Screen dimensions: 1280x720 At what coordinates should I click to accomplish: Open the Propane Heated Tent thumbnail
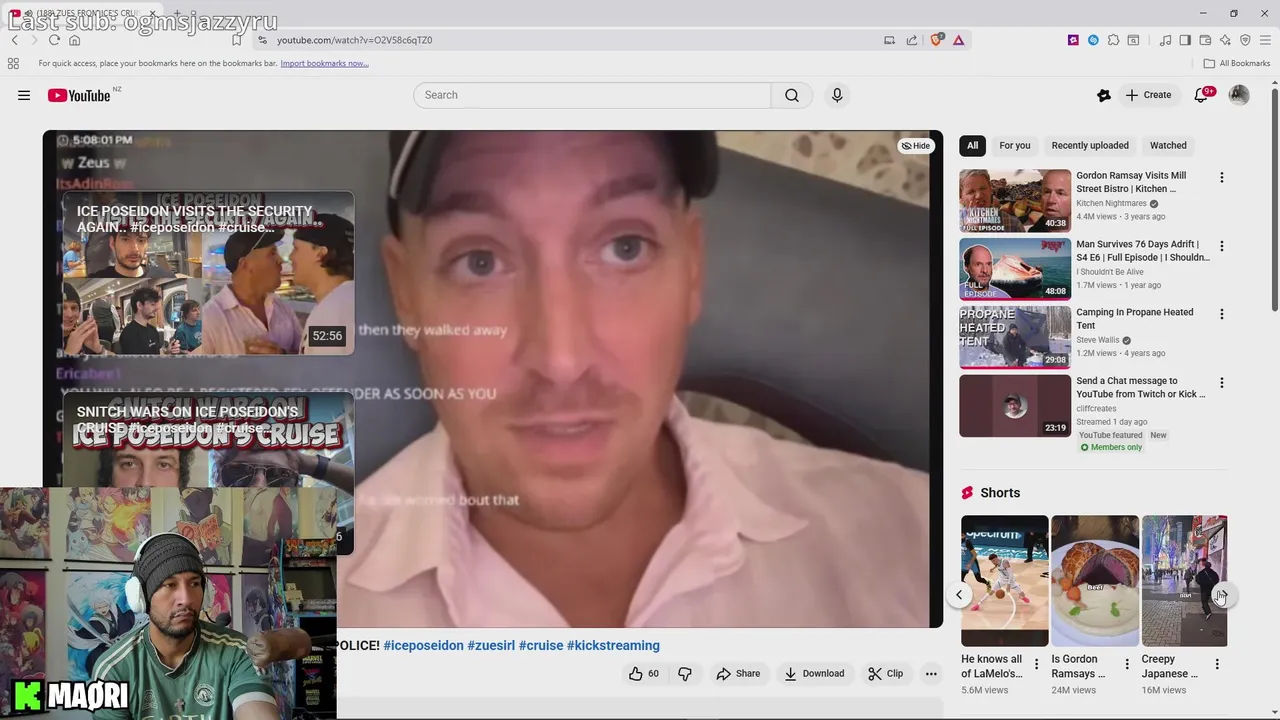(1015, 337)
